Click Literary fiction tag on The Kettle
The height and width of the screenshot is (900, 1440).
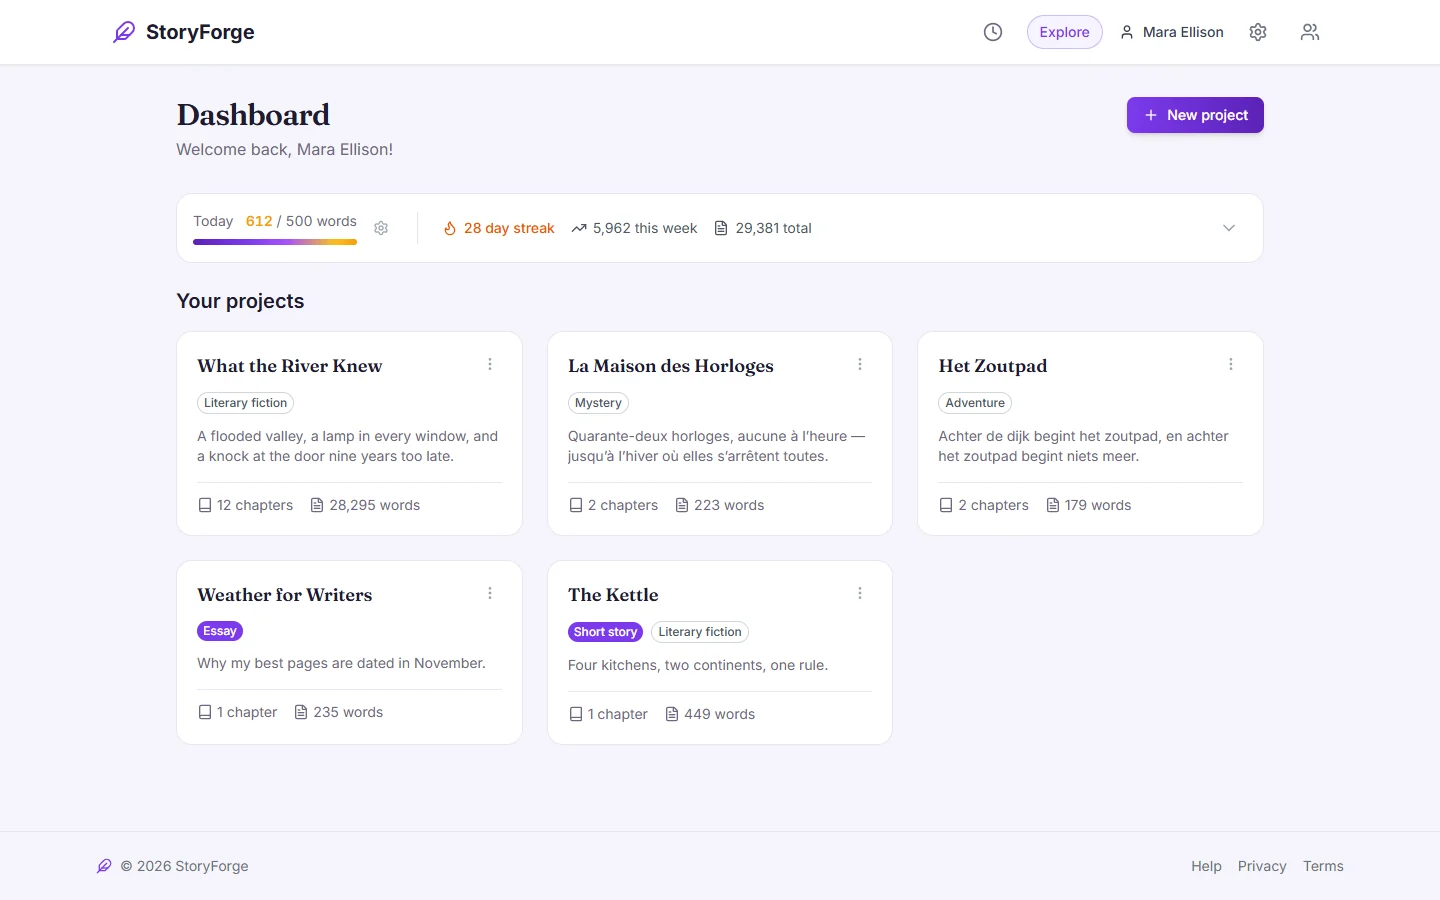[700, 632]
